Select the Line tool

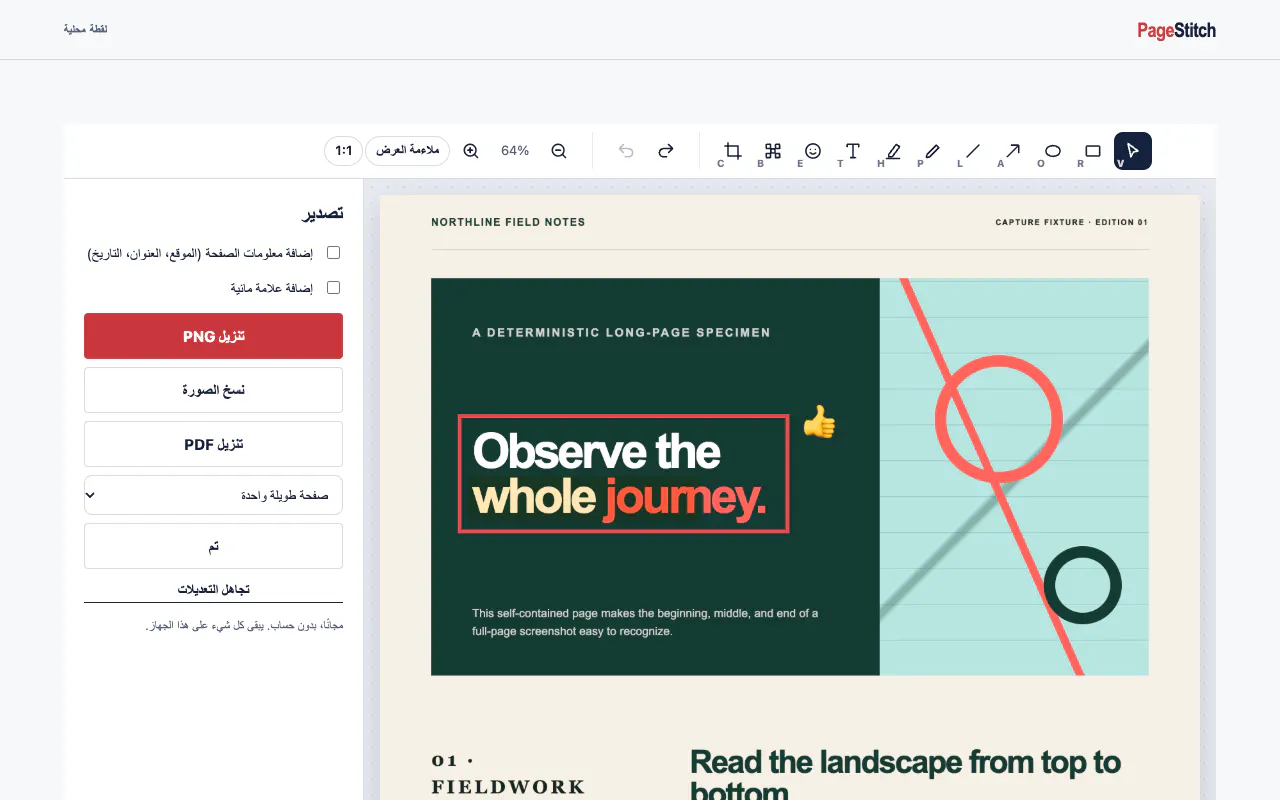(x=973, y=151)
